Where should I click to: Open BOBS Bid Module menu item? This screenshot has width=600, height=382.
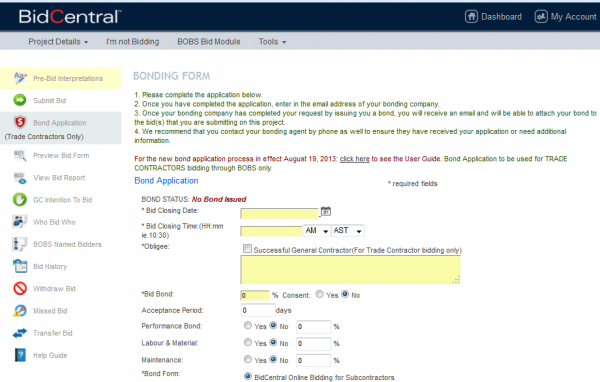pos(209,41)
